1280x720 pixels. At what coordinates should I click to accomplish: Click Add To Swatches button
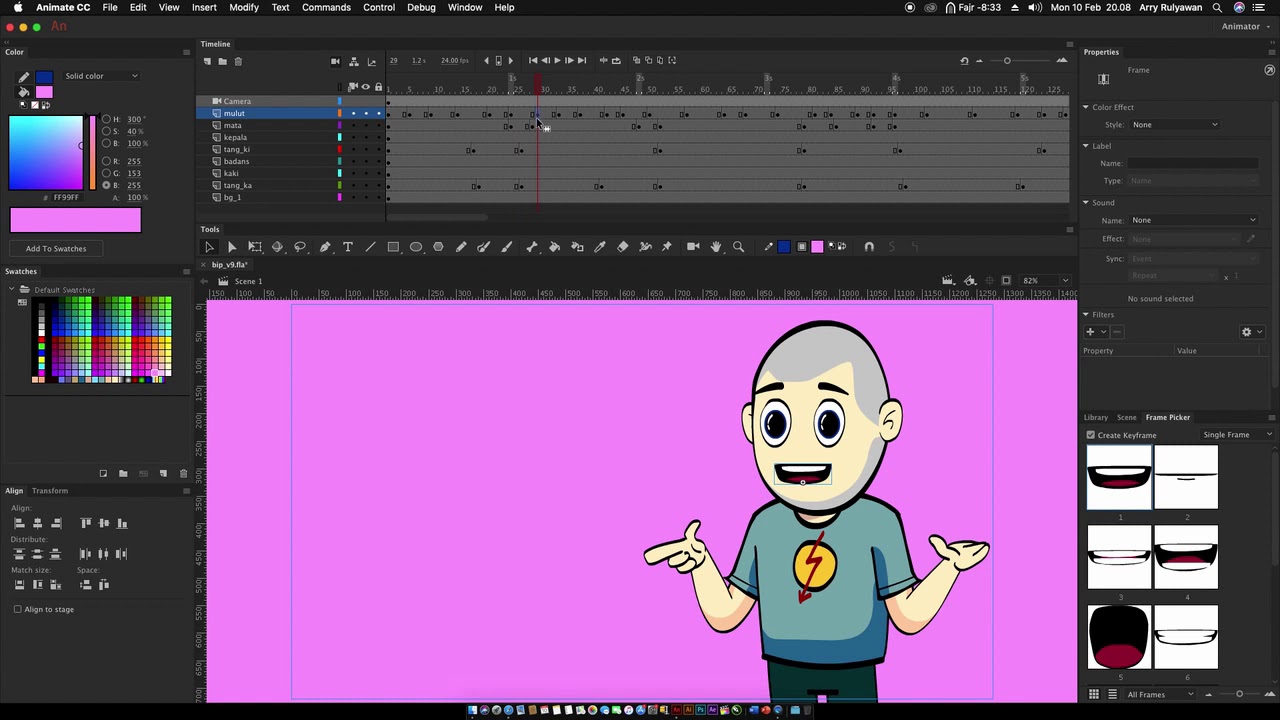56,248
